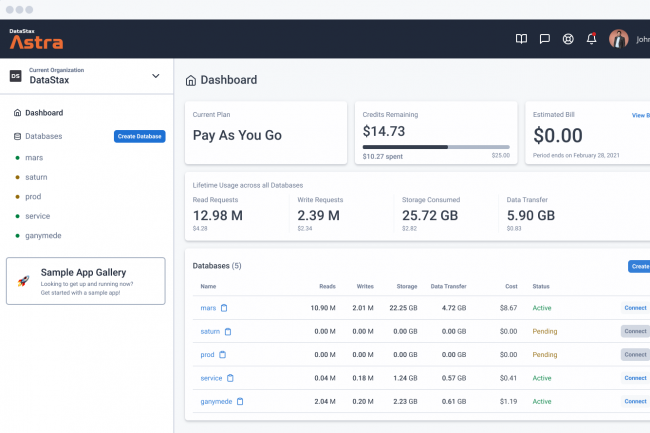Click the home icon beside Dashboard heading
The image size is (650, 433).
pos(191,80)
